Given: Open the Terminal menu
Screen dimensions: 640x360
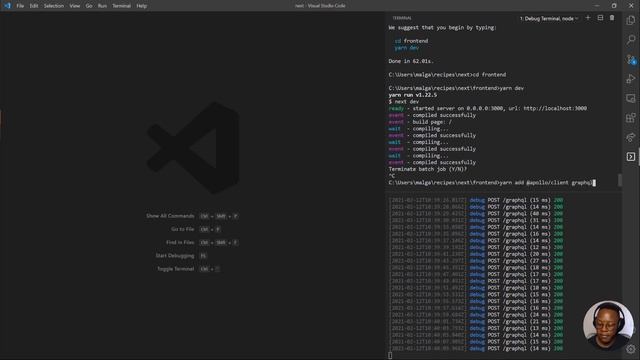Looking at the screenshot, I should coord(122,6).
